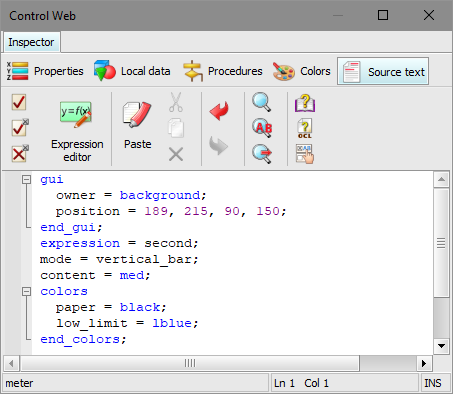Click the AB find-and-replace icon
Image resolution: width=453 pixels, height=394 pixels.
coord(262,128)
